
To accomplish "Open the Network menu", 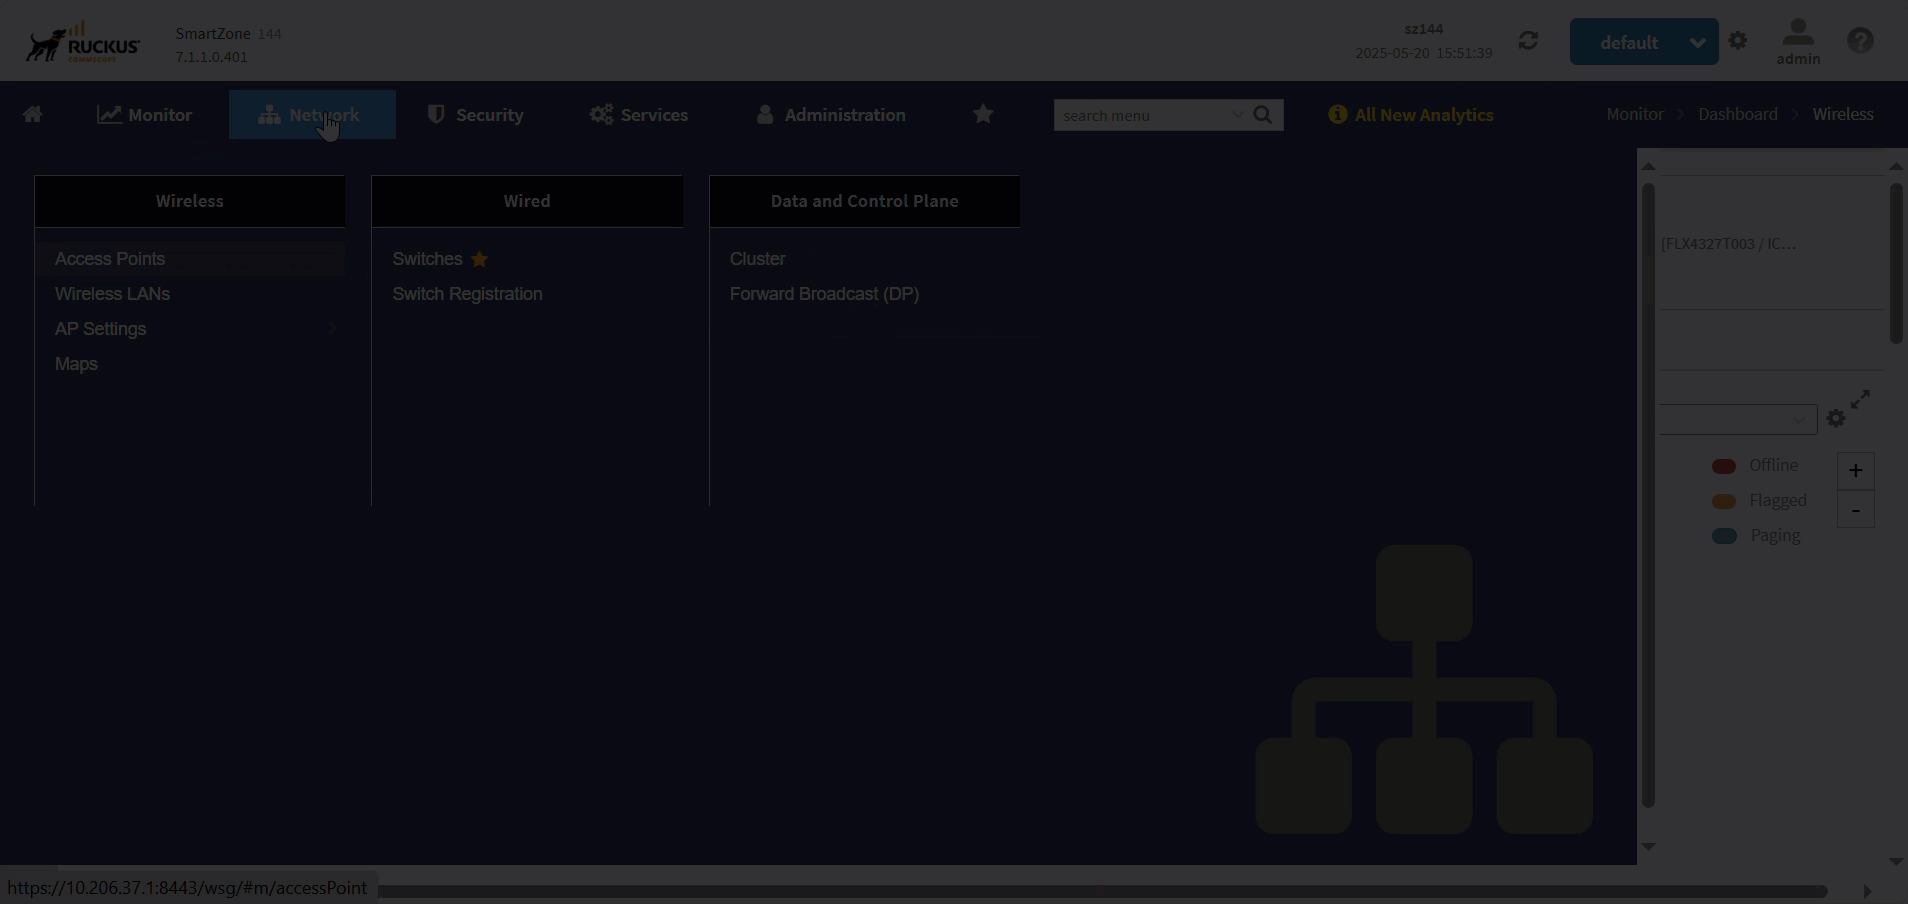I will pos(312,115).
